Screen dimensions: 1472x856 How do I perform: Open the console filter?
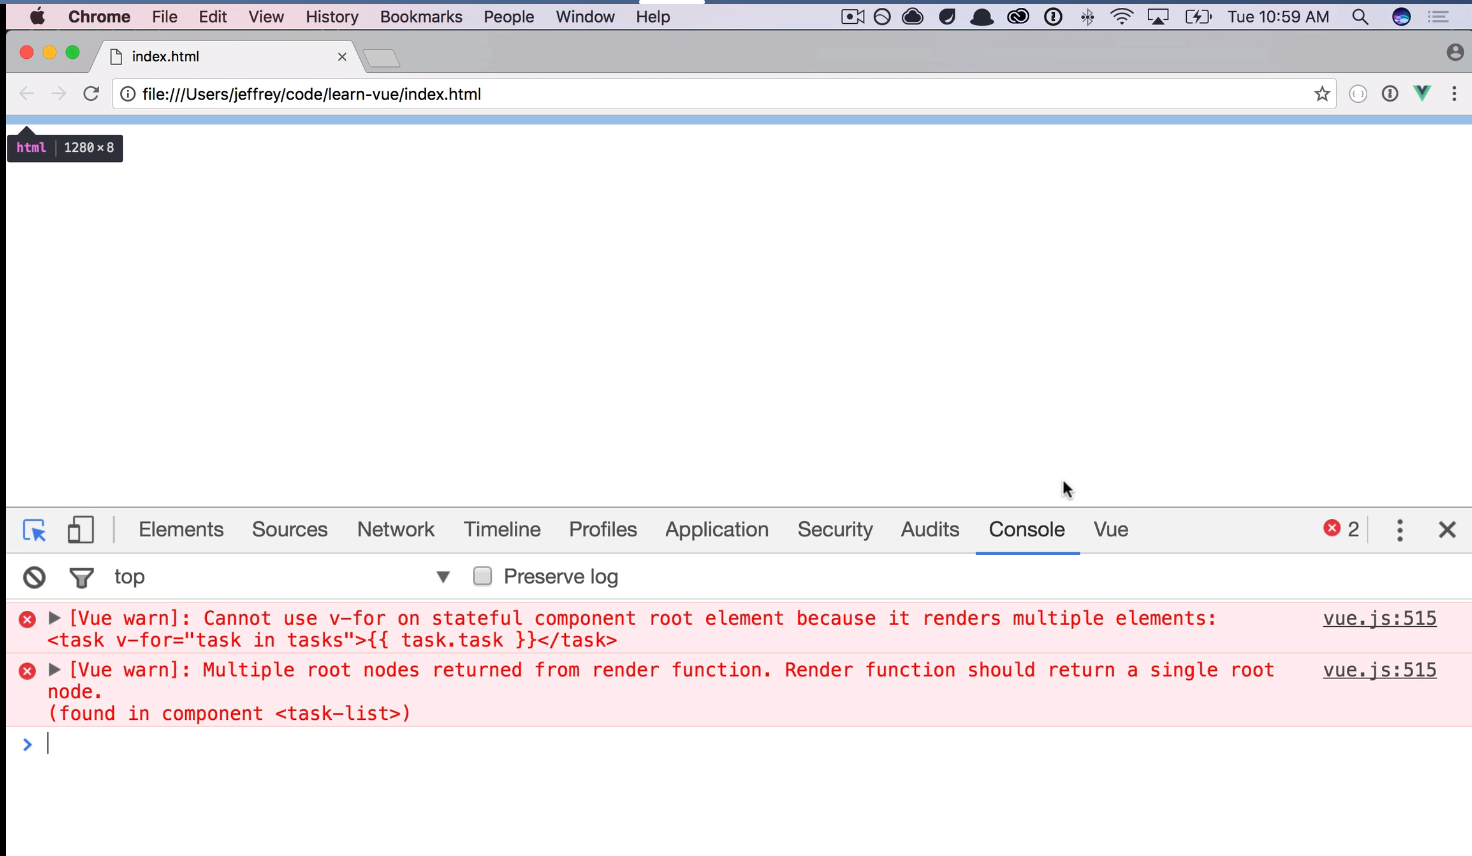click(81, 577)
